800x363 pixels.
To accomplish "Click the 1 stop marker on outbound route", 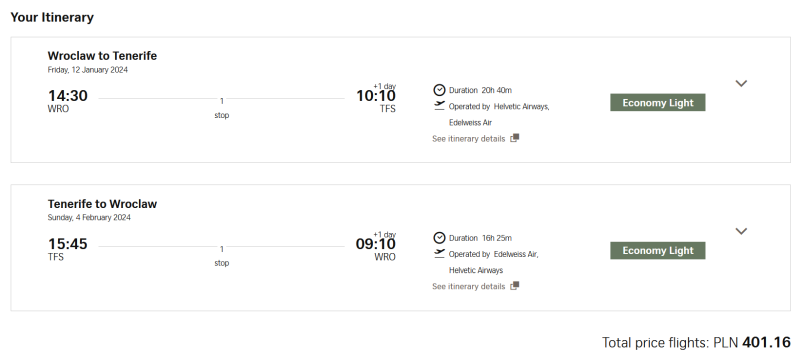I will click(x=221, y=108).
